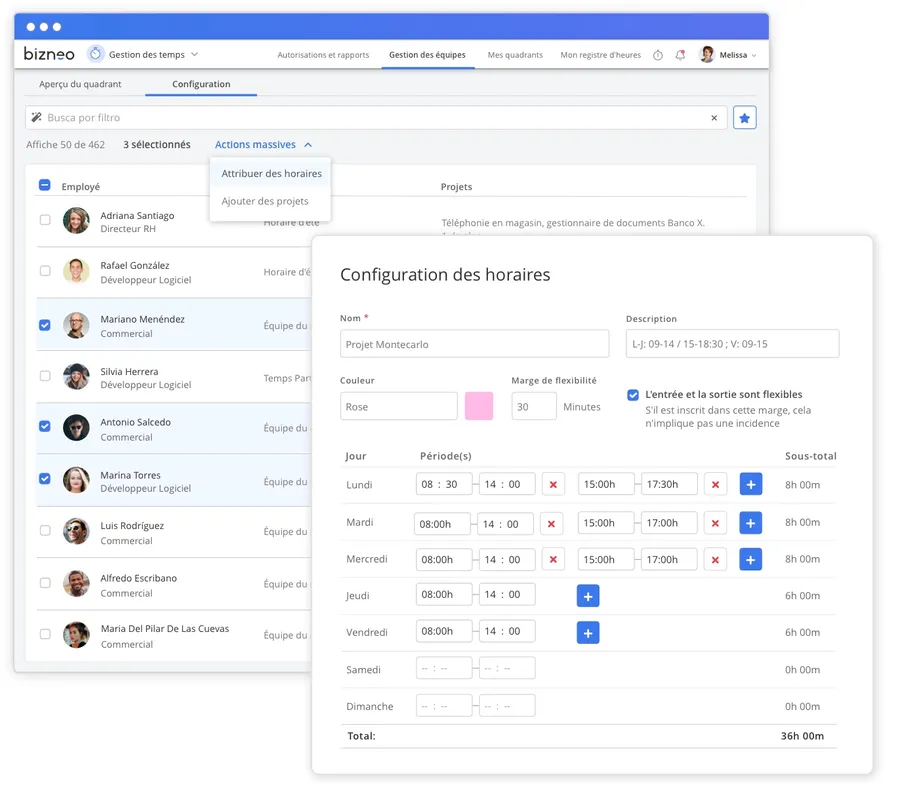Uncheck Mariano Menéndez's checkbox

click(44, 325)
